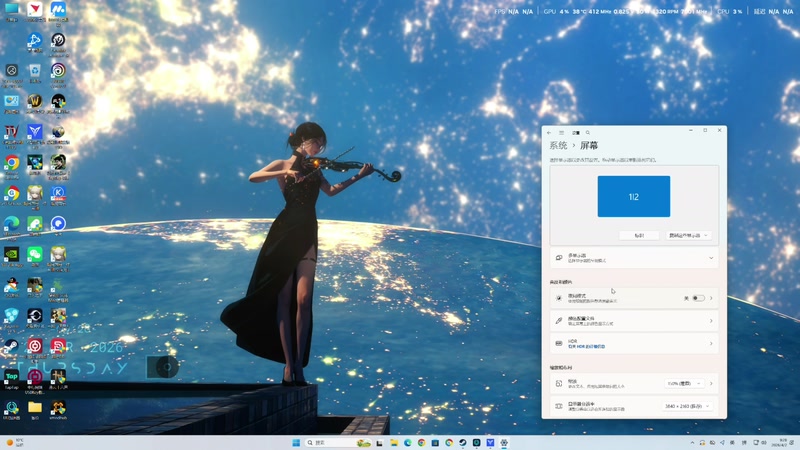Open the red TV-logo desktop icon
Viewport: 800px width, 450px height.
pyautogui.click(x=11, y=132)
